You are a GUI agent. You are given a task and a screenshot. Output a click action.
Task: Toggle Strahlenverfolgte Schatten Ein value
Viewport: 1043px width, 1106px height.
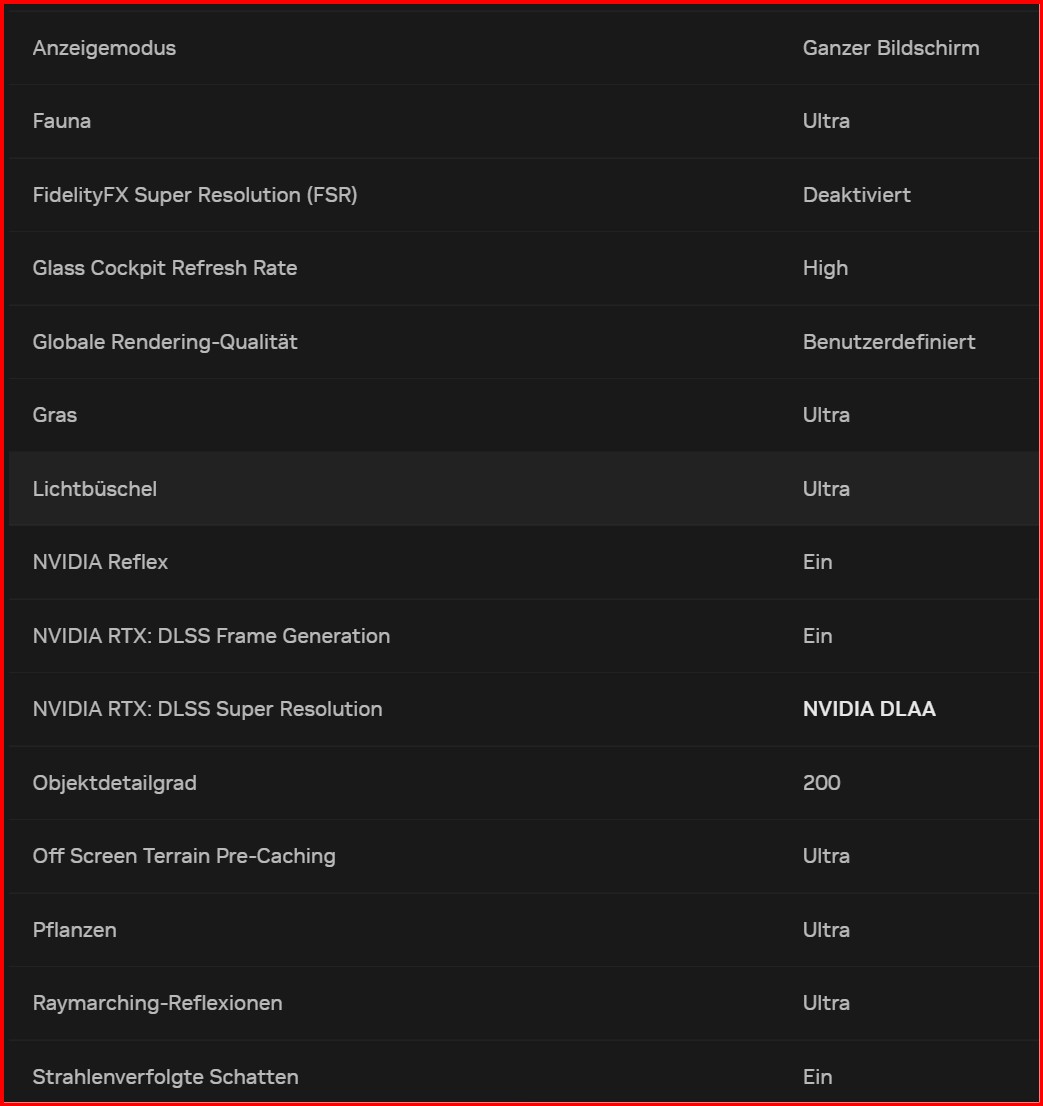(x=817, y=1077)
